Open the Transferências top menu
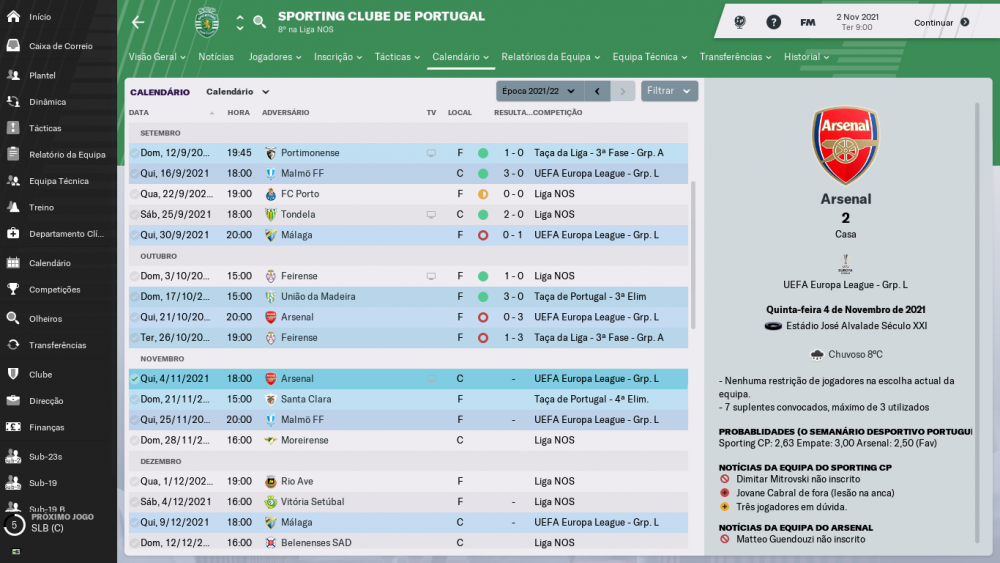 pyautogui.click(x=735, y=57)
